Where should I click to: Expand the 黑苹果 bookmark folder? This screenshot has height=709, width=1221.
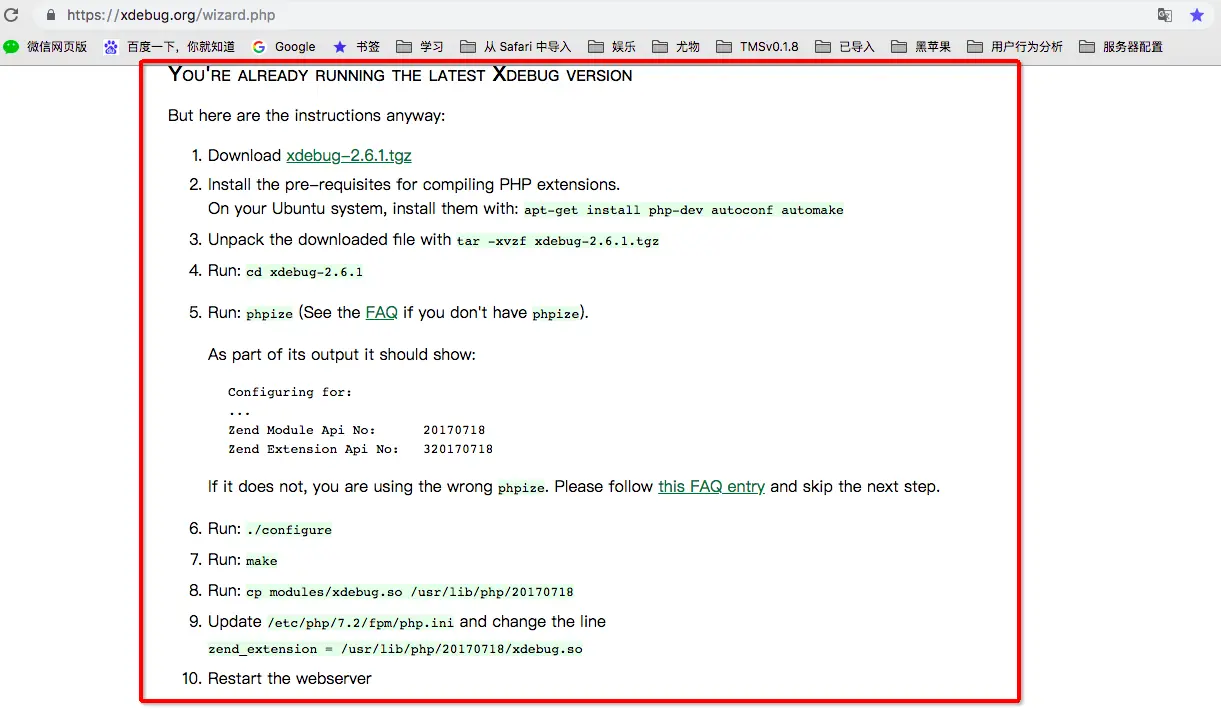point(921,46)
